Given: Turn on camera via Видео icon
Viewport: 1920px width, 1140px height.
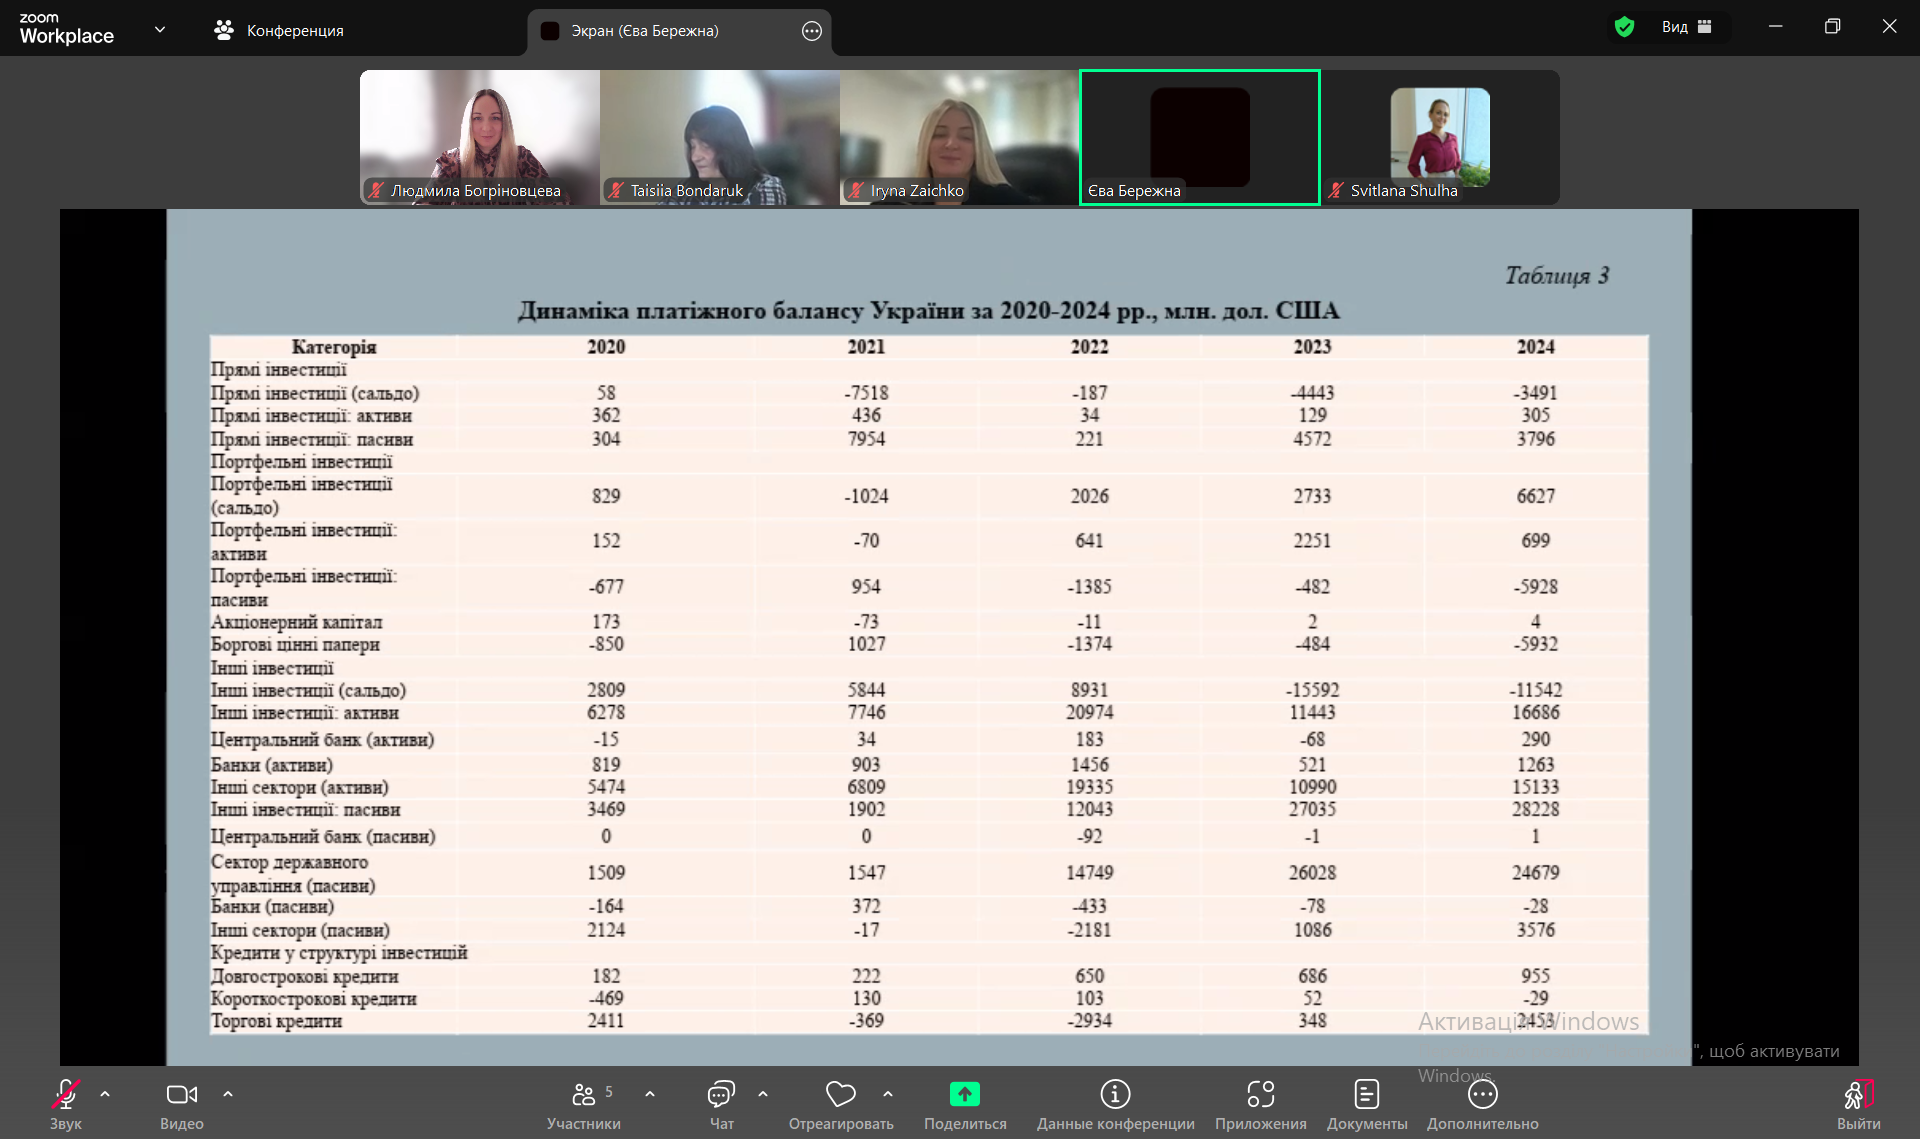Looking at the screenshot, I should tap(181, 1095).
